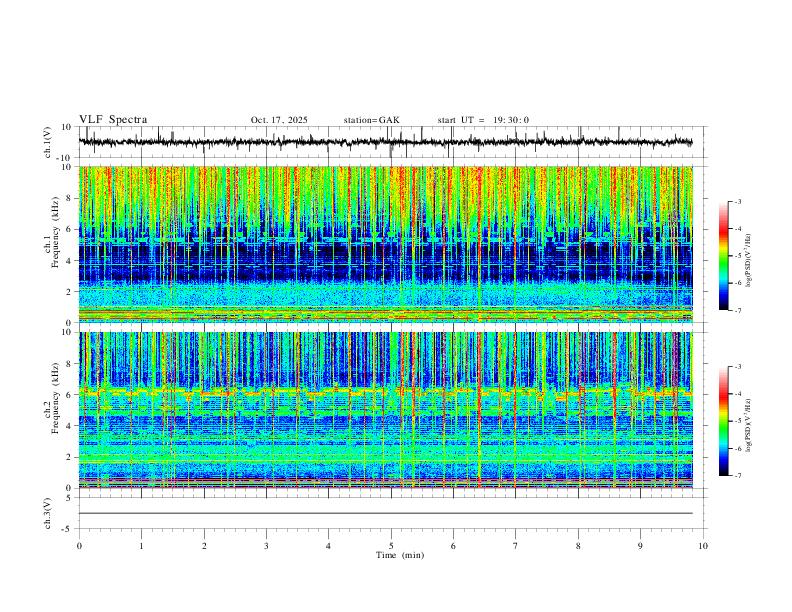Viewport: 792px width, 612px height.
Task: Click the "-5" tick of ch.3(V) axis
Action: [68, 529]
